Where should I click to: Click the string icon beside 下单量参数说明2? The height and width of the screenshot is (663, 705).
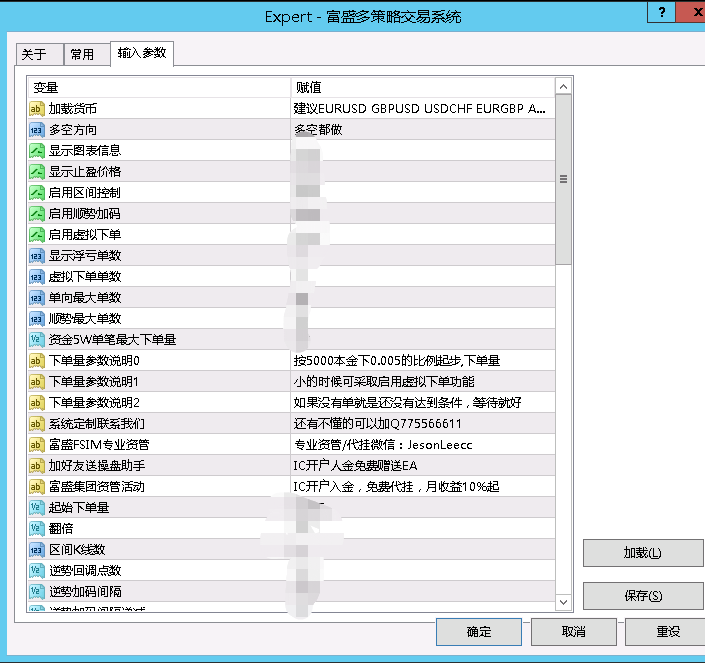pos(37,403)
